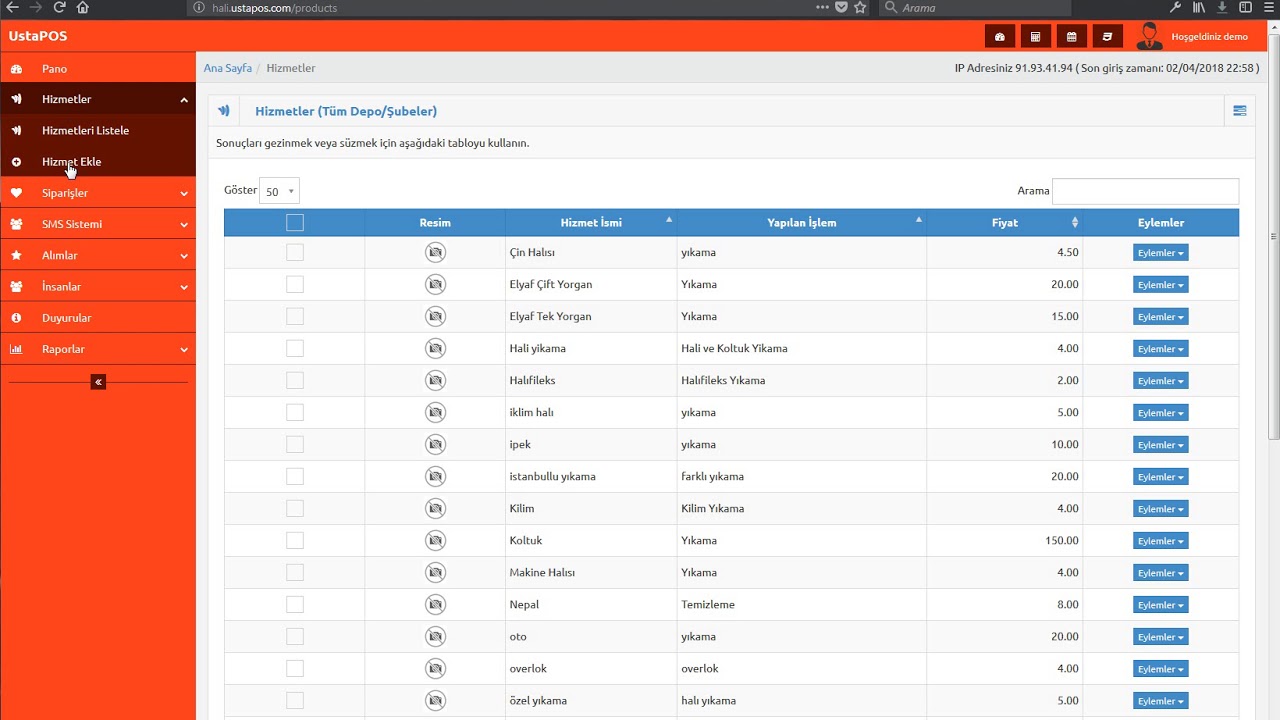1280x720 pixels.
Task: Click the user avatar icon
Action: coord(1149,36)
